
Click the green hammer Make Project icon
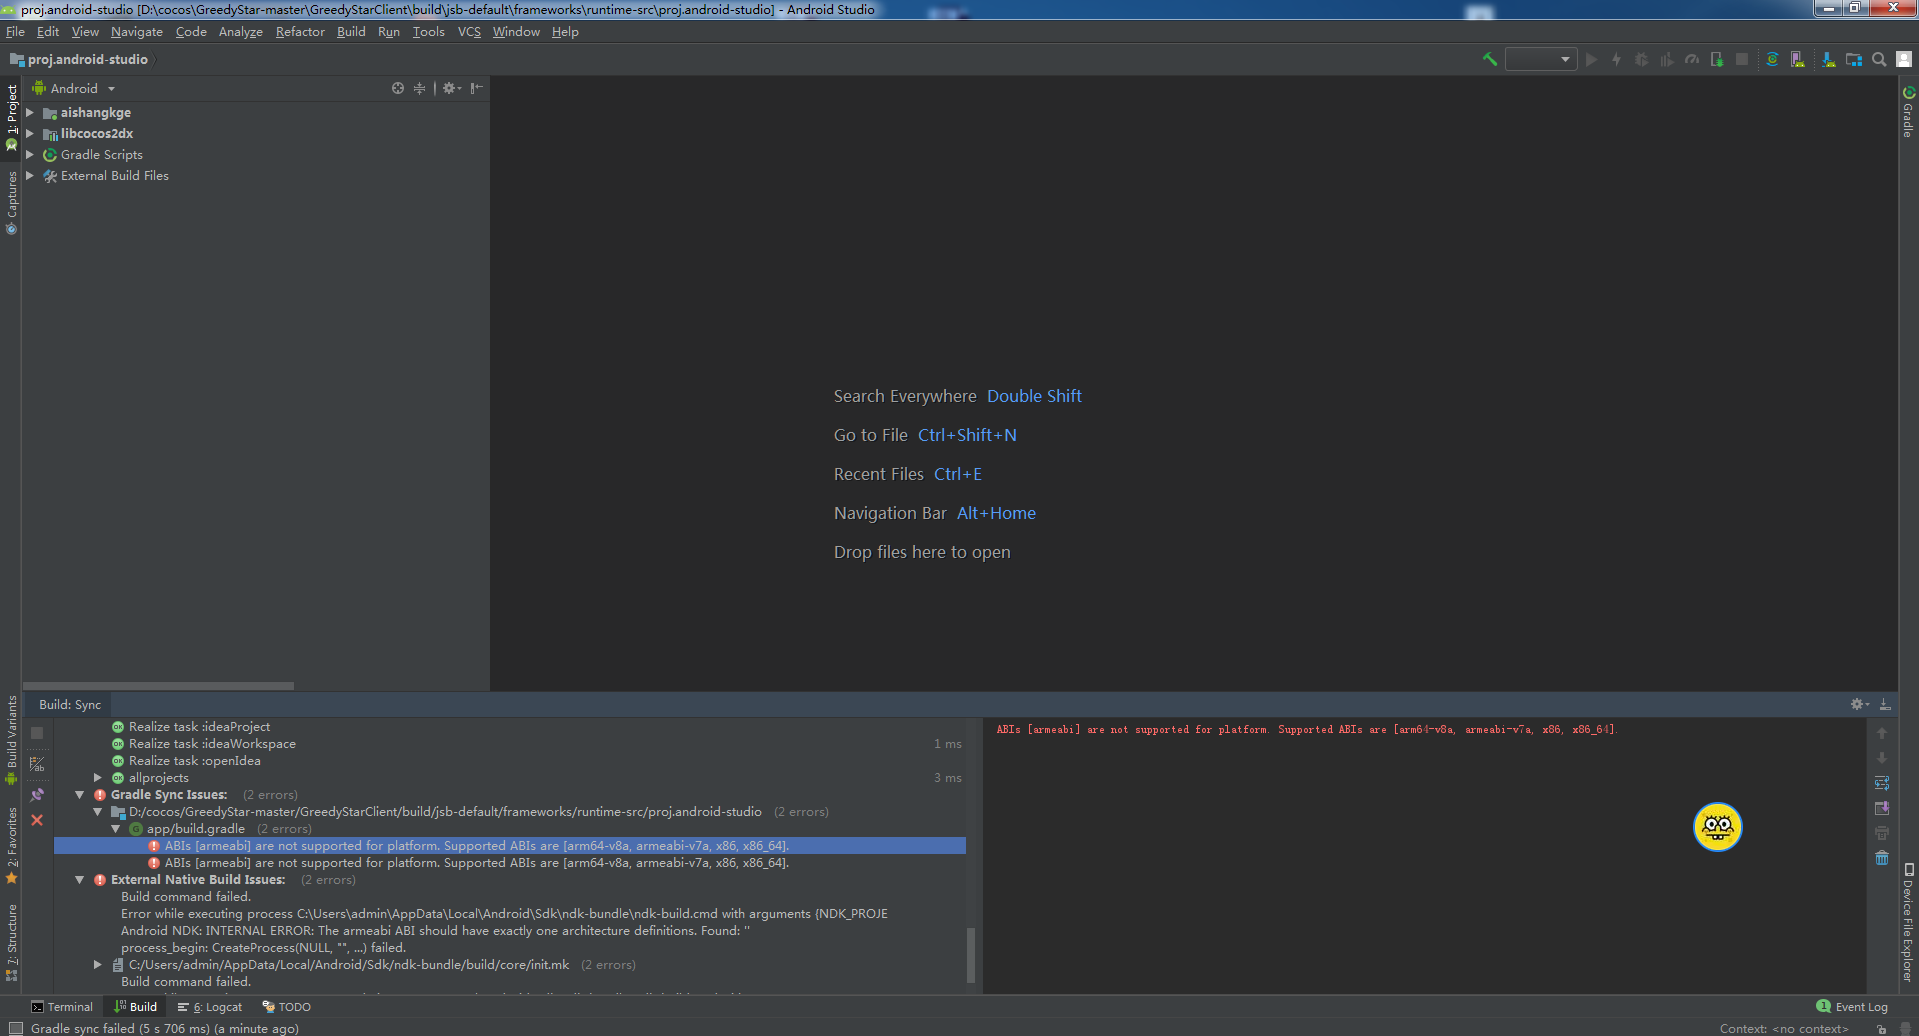1490,60
